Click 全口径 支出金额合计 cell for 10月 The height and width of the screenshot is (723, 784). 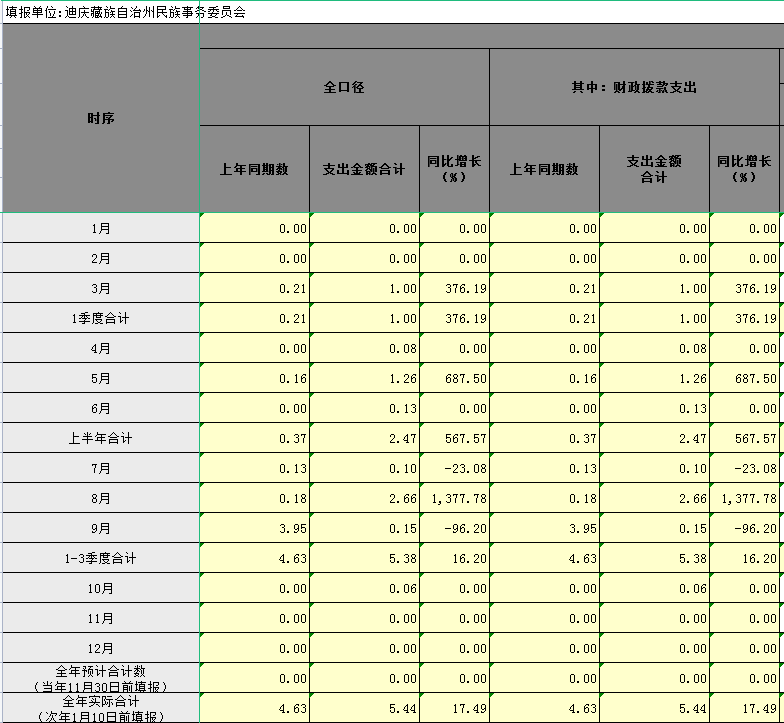pos(364,588)
